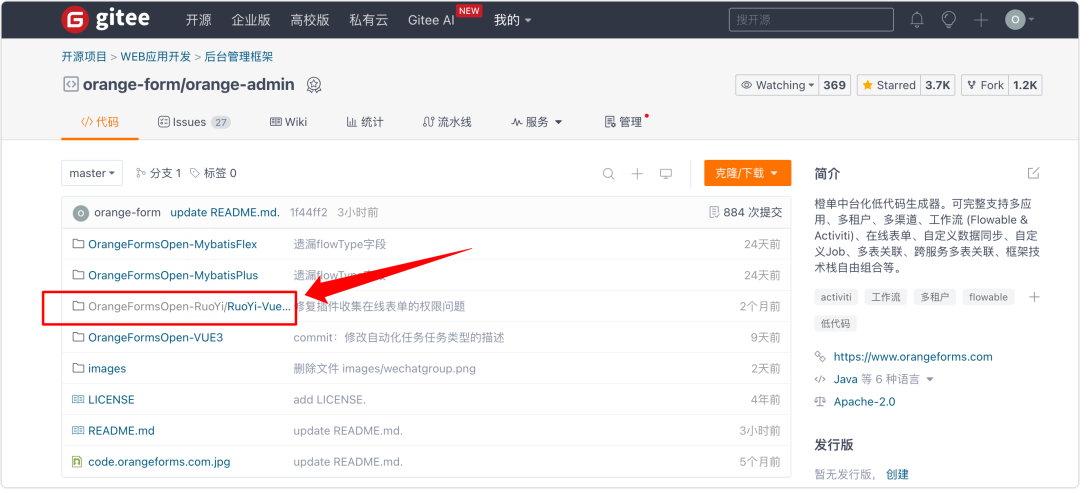Screen dimensions: 1080x489
Task: Click 高校版 in the top navigation
Action: [310, 20]
